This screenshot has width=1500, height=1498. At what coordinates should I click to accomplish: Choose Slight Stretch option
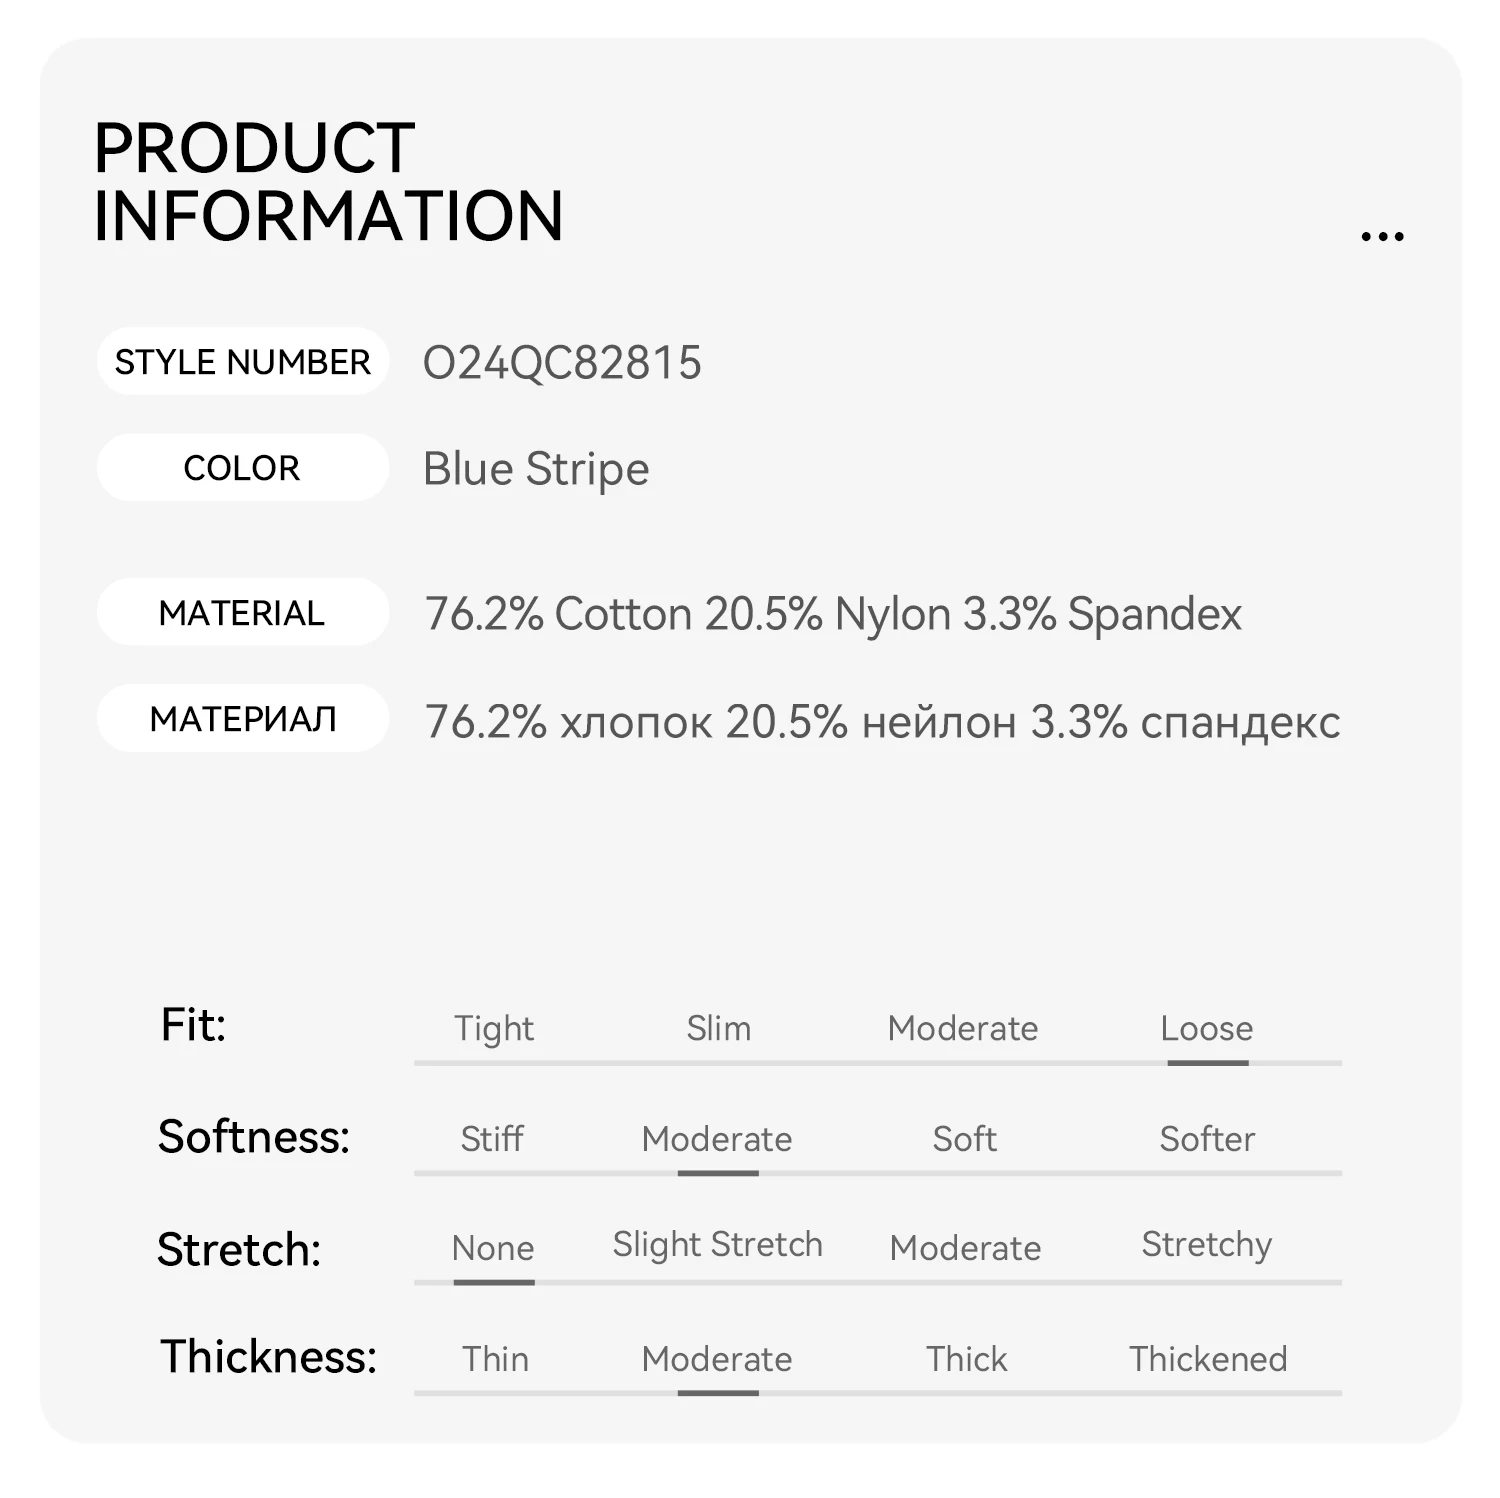point(718,1244)
